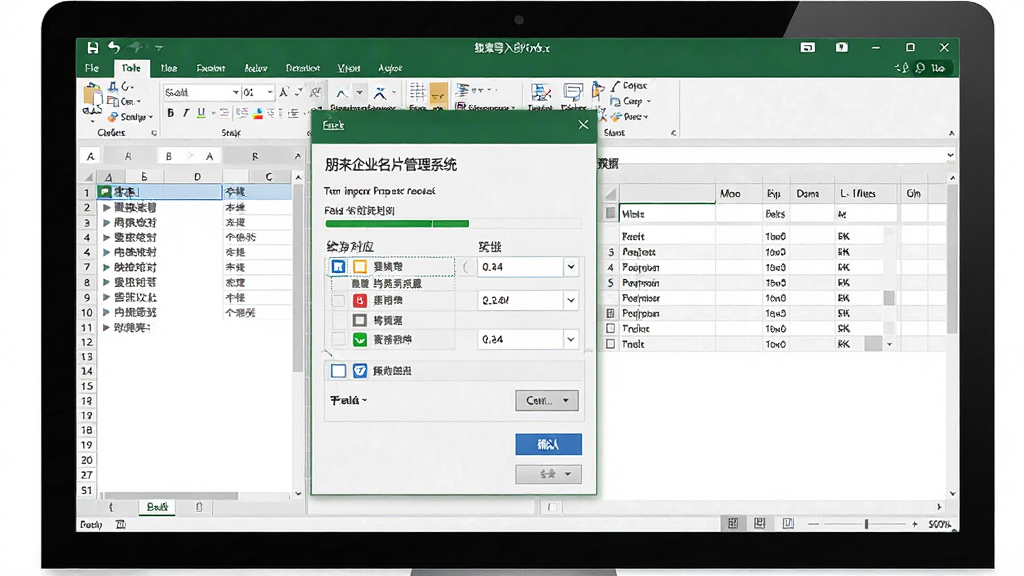Select the active Tole ribbon tab
The image size is (1024, 576).
(x=131, y=68)
